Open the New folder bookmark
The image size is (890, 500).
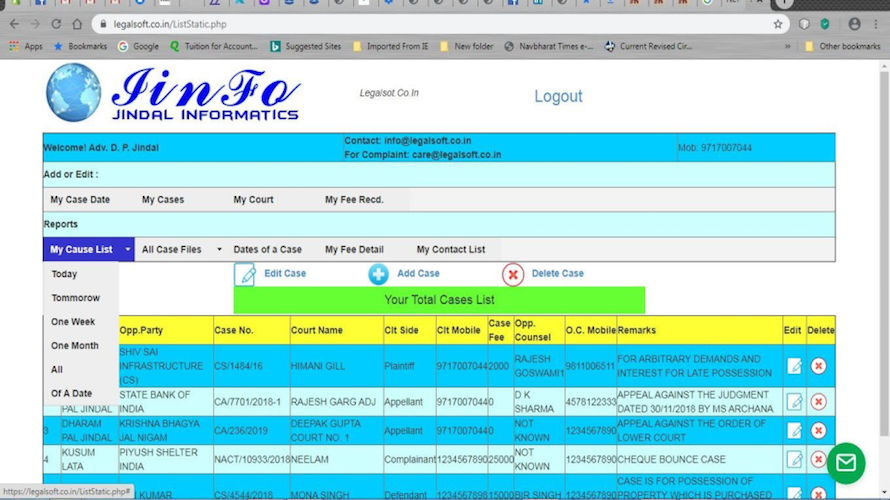pyautogui.click(x=467, y=47)
